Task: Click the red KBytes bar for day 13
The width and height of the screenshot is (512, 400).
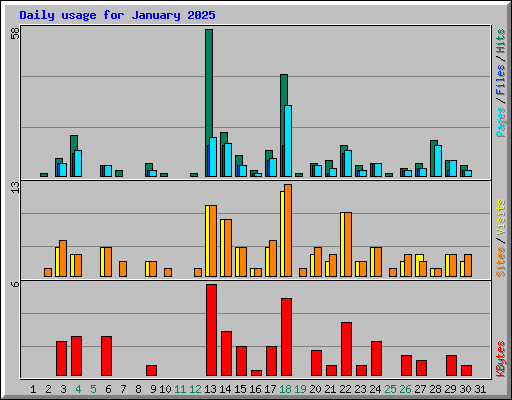Action: [211, 330]
